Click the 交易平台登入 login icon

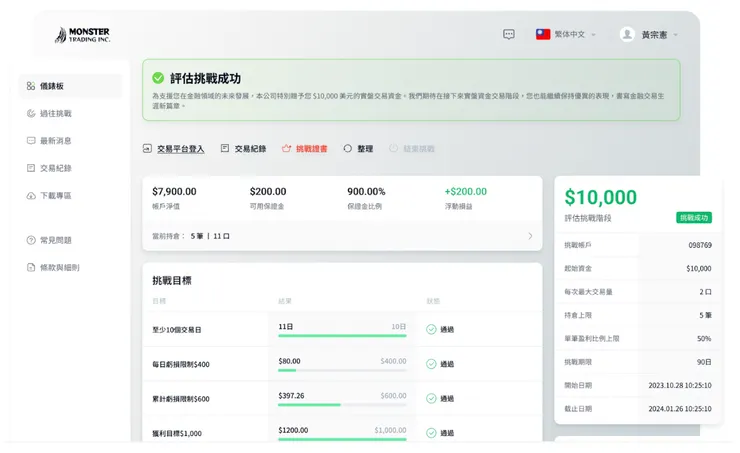(147, 149)
